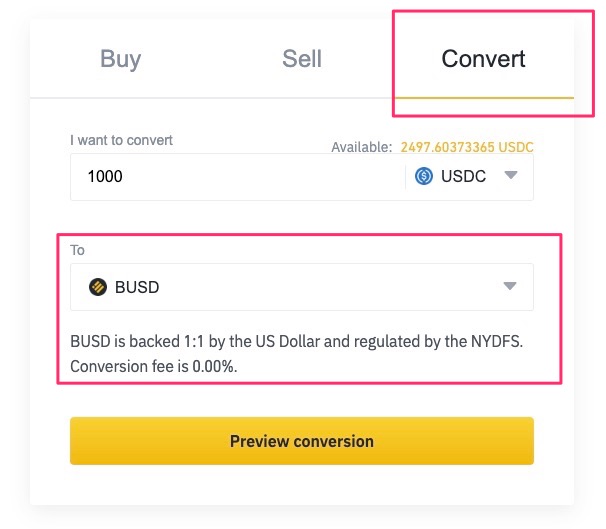The height and width of the screenshot is (529, 606).
Task: Click the available 2497.60373365 USDC balance
Action: 467,147
